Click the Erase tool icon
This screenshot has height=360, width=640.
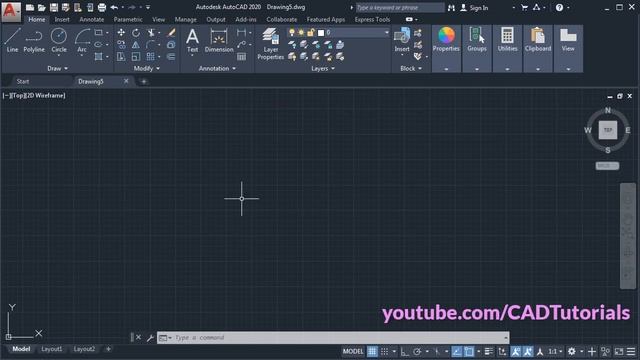tap(171, 33)
